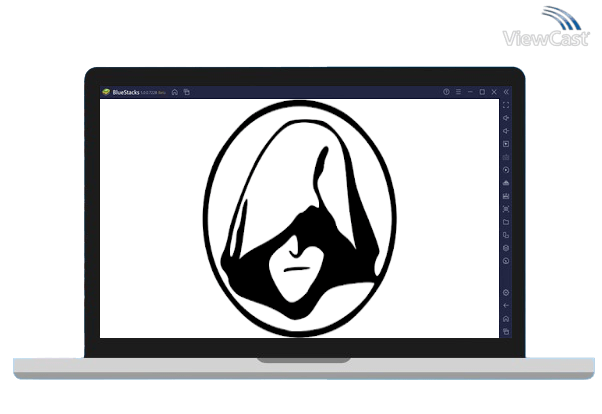This screenshot has width=602, height=414.
Task: Decrease volume with the lower speaker icon
Action: pyautogui.click(x=506, y=131)
